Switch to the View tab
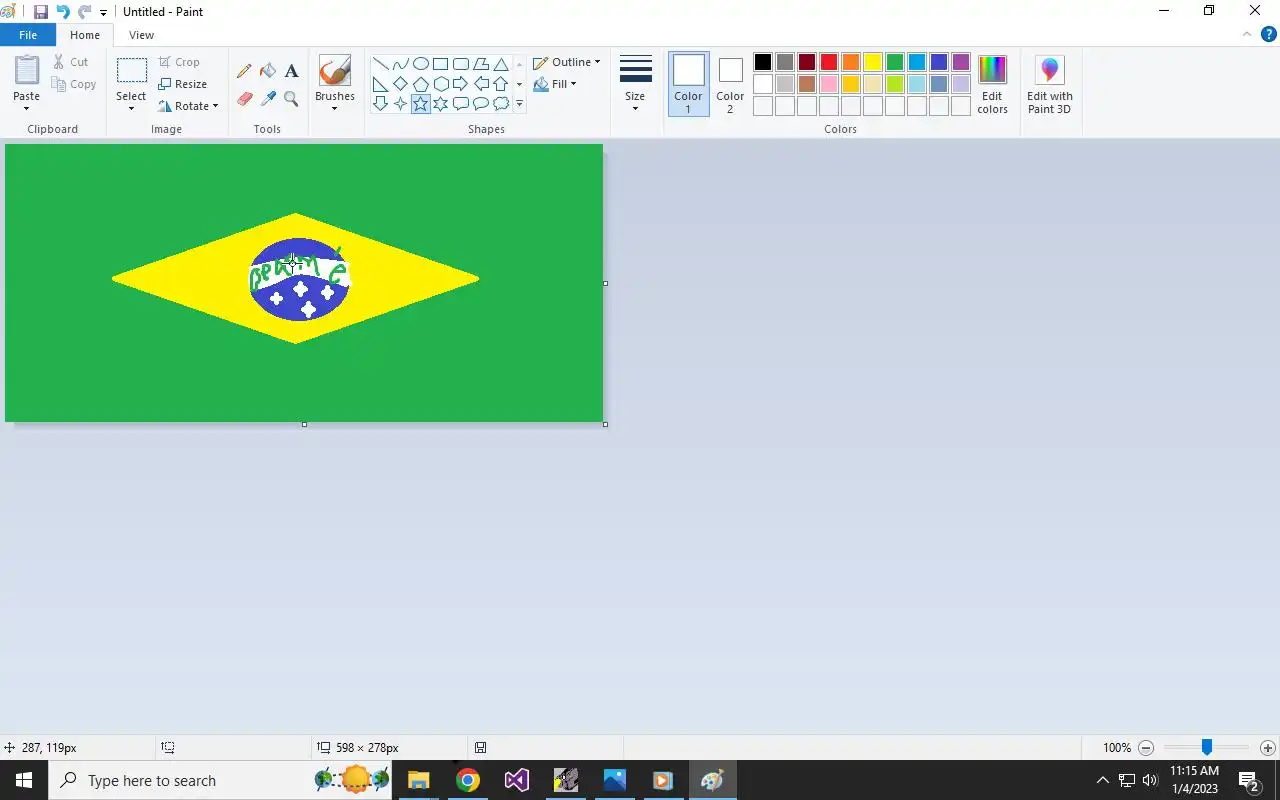 tap(141, 35)
